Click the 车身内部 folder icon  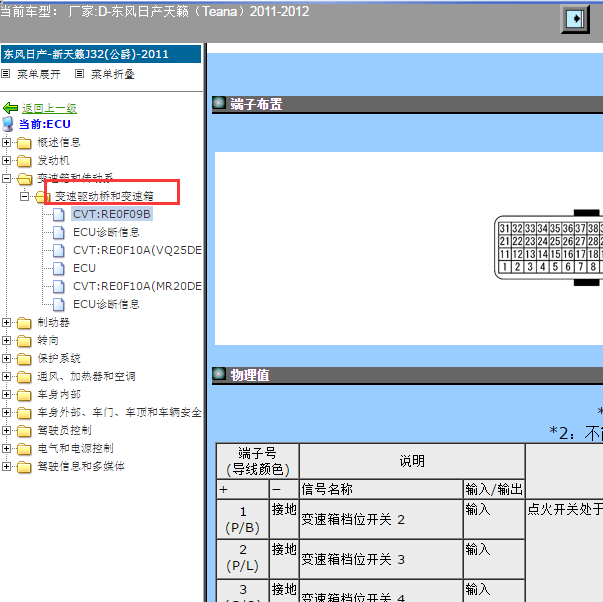tap(24, 395)
